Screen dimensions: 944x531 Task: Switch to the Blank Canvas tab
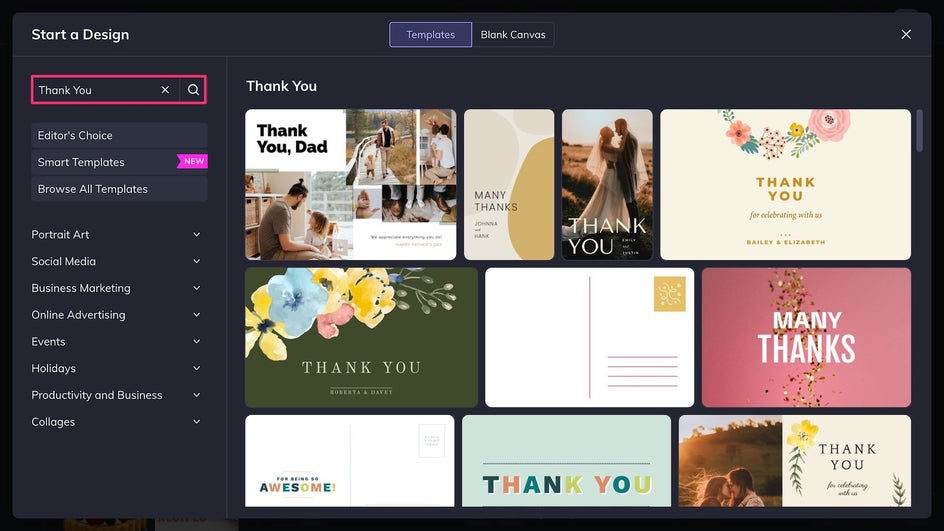[x=513, y=34]
